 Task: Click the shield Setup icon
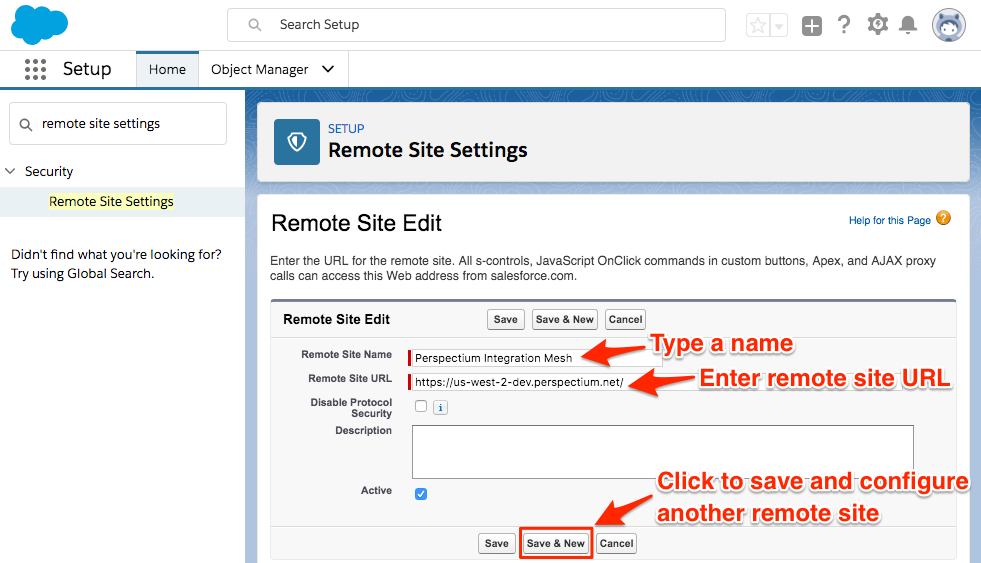297,142
